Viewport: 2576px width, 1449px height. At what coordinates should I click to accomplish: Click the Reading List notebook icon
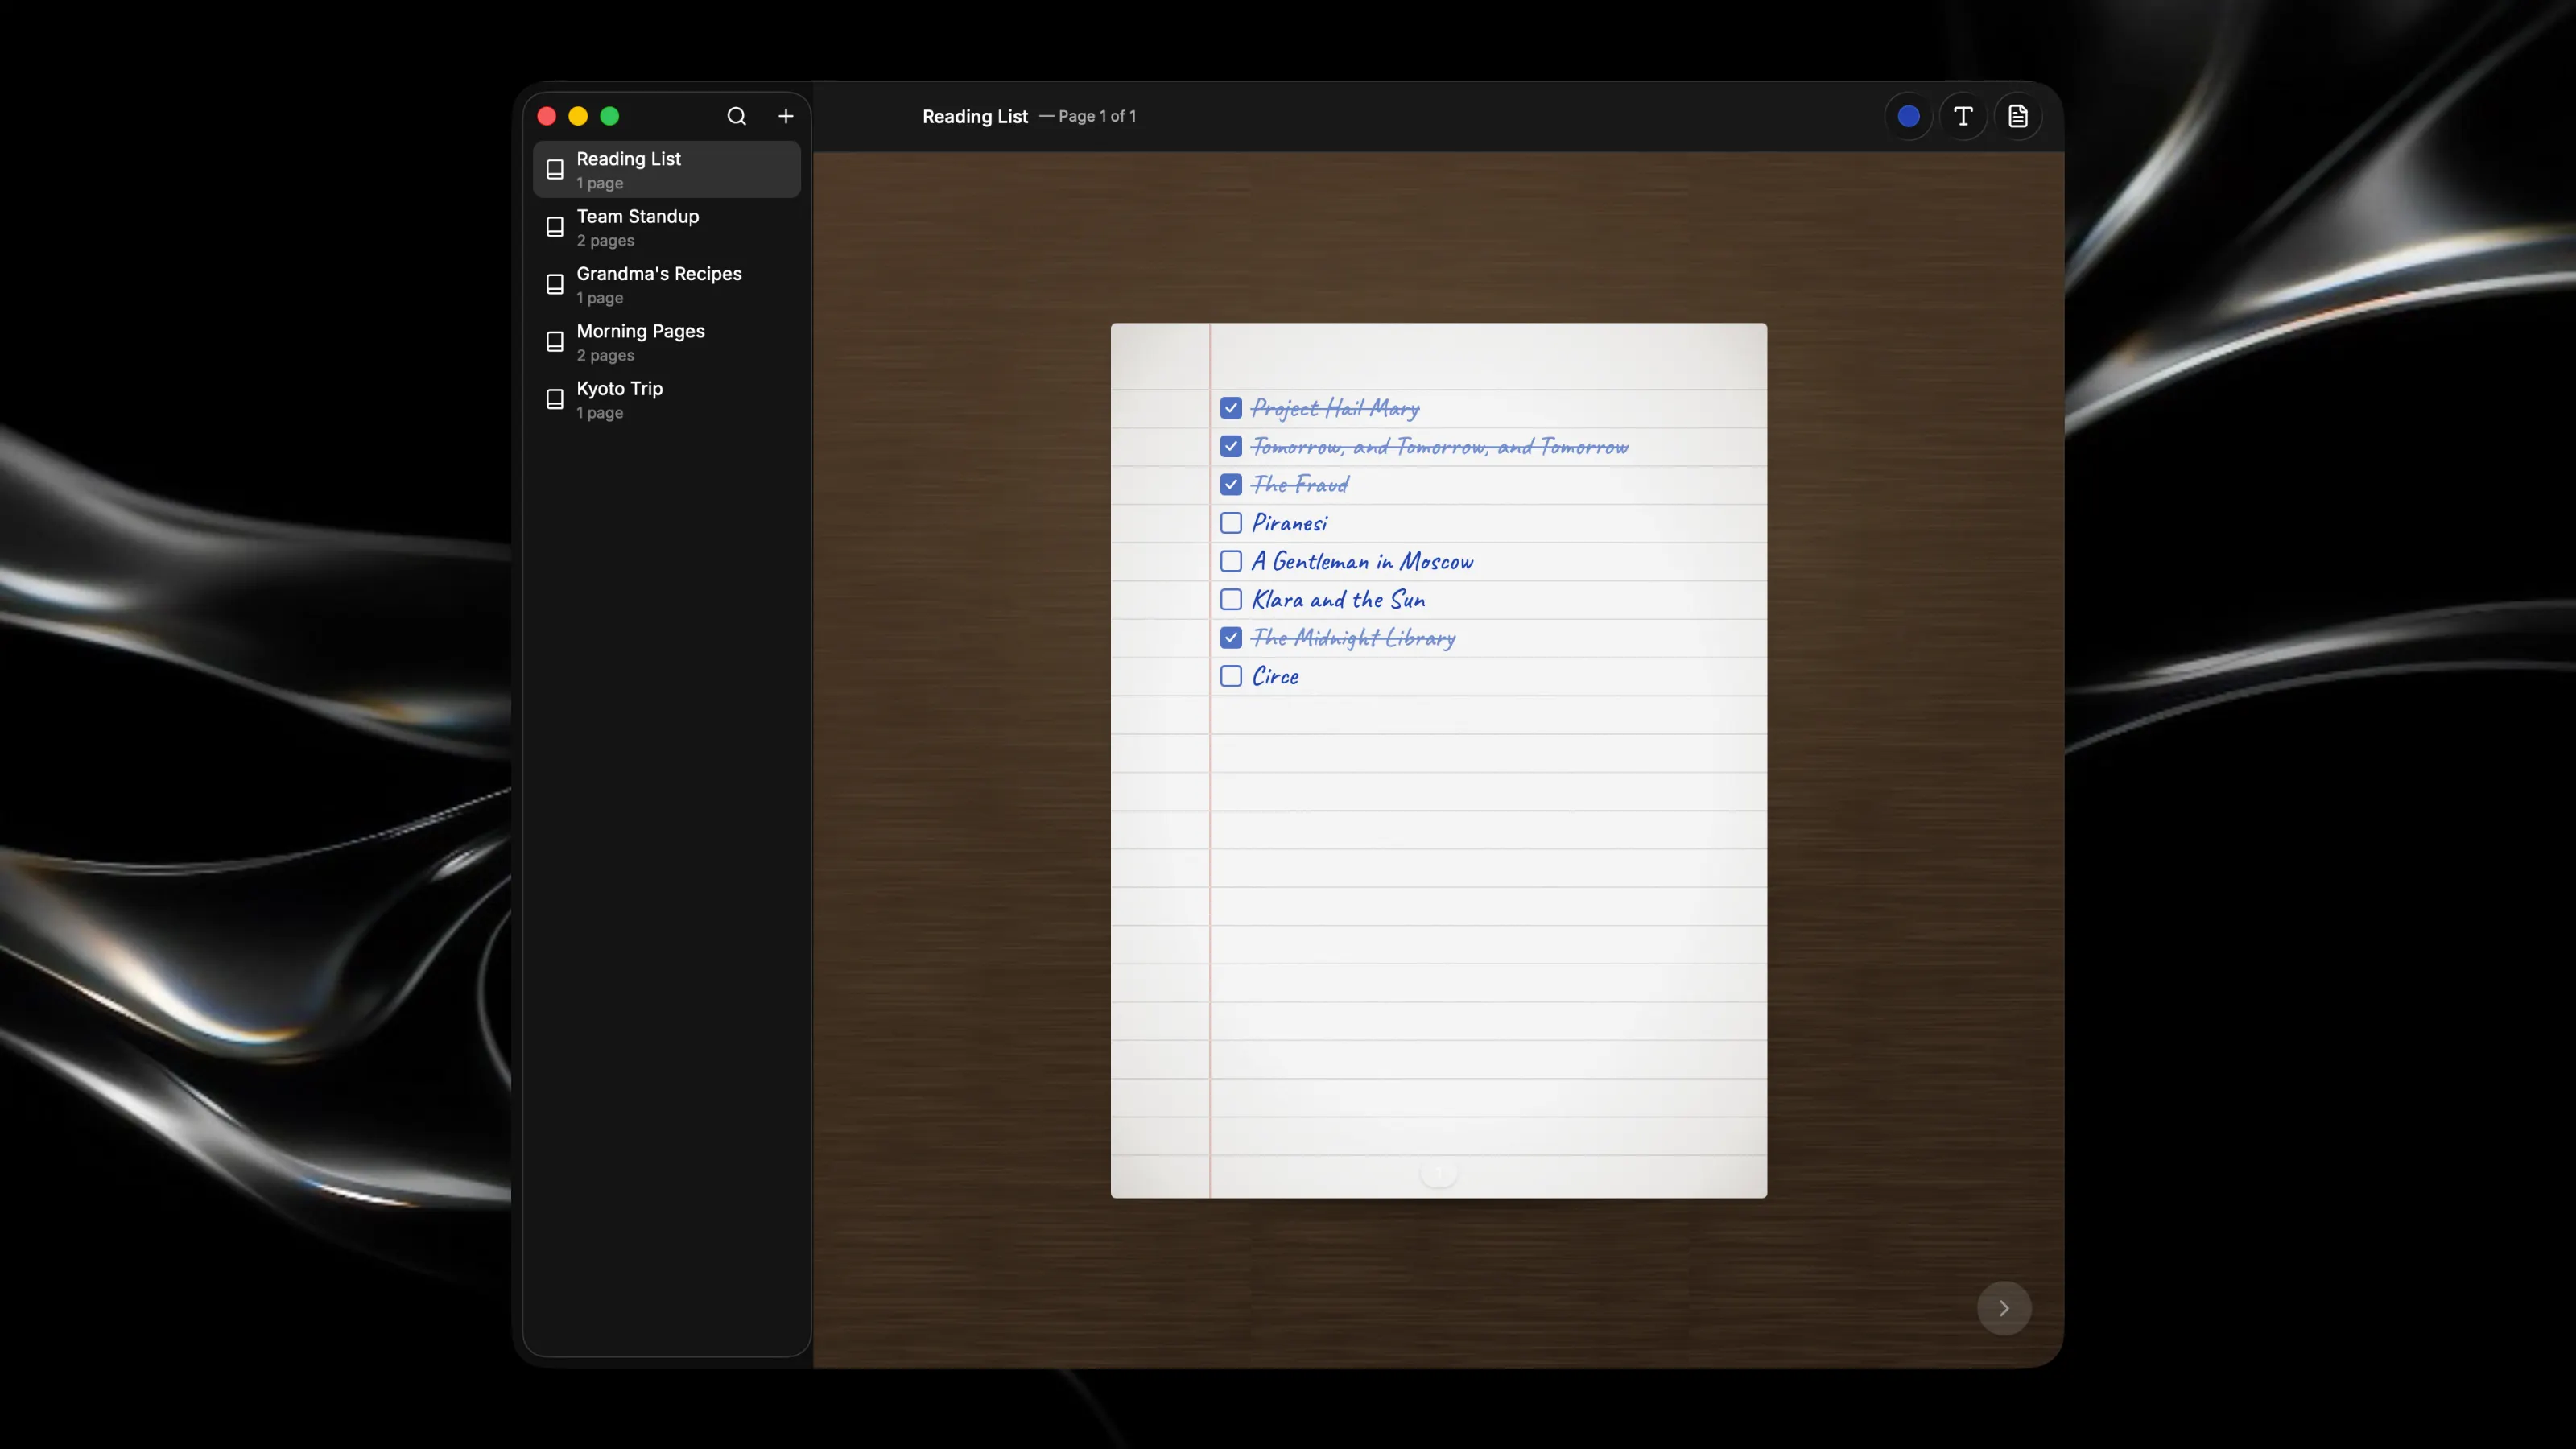pyautogui.click(x=555, y=169)
